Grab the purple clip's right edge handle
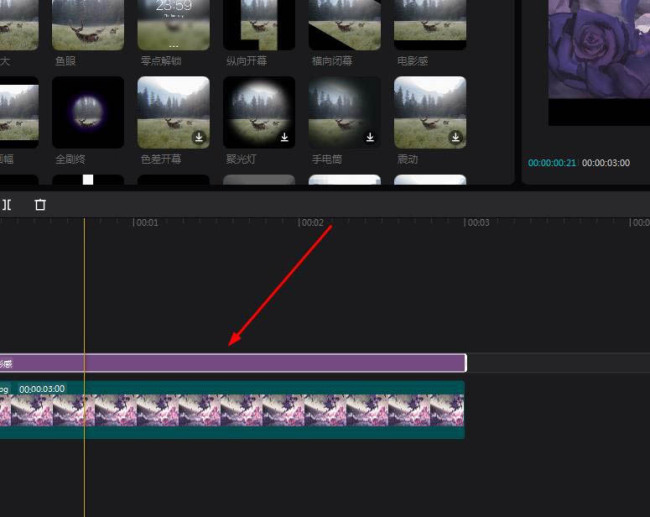Screen dimensions: 650x517 click(466, 363)
